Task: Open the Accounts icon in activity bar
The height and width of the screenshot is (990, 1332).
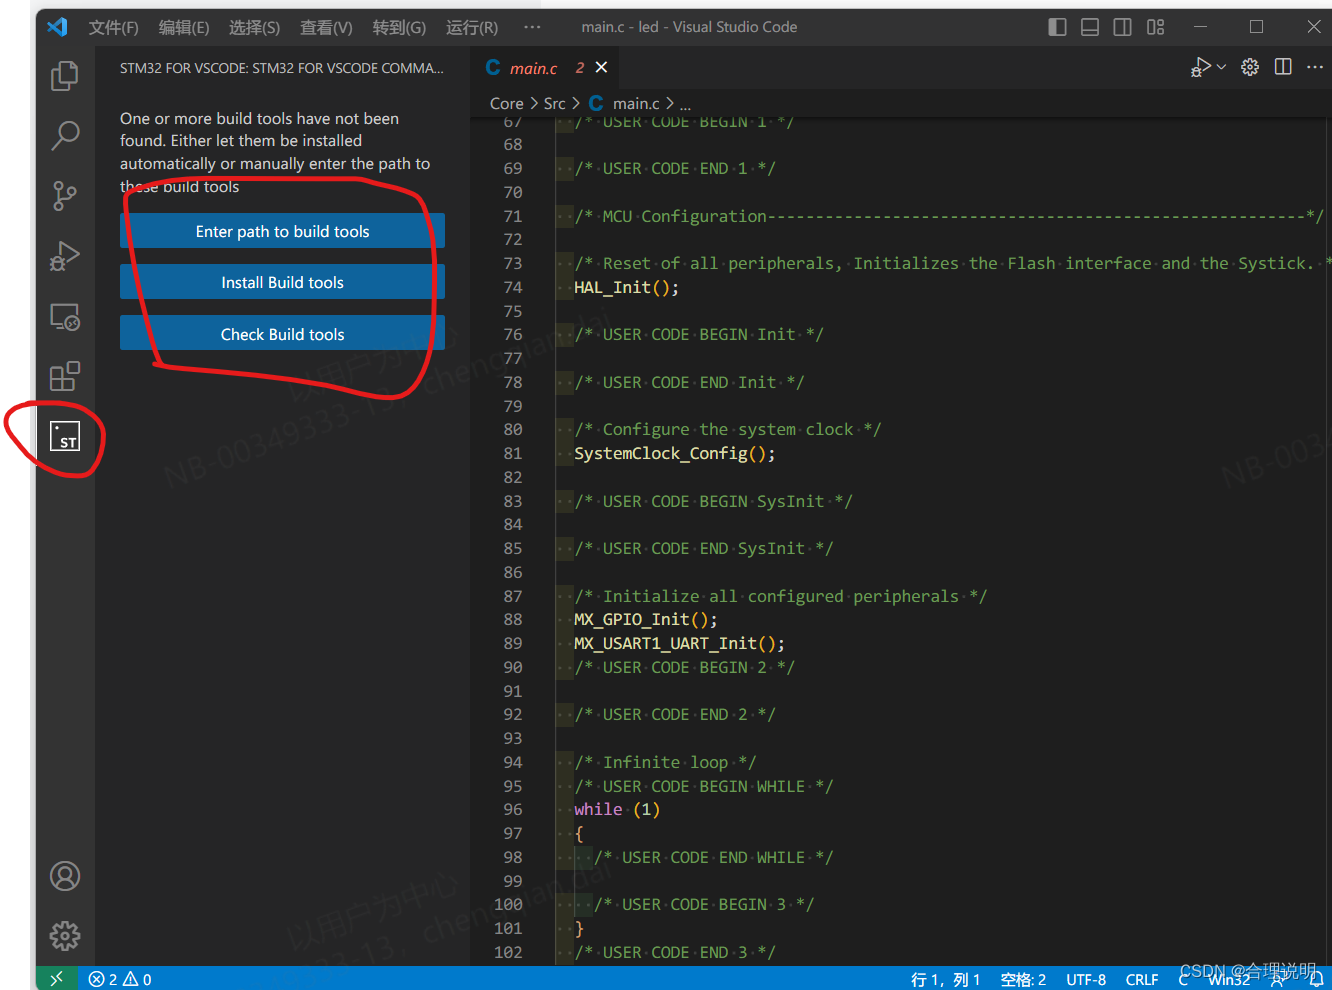Action: click(65, 876)
